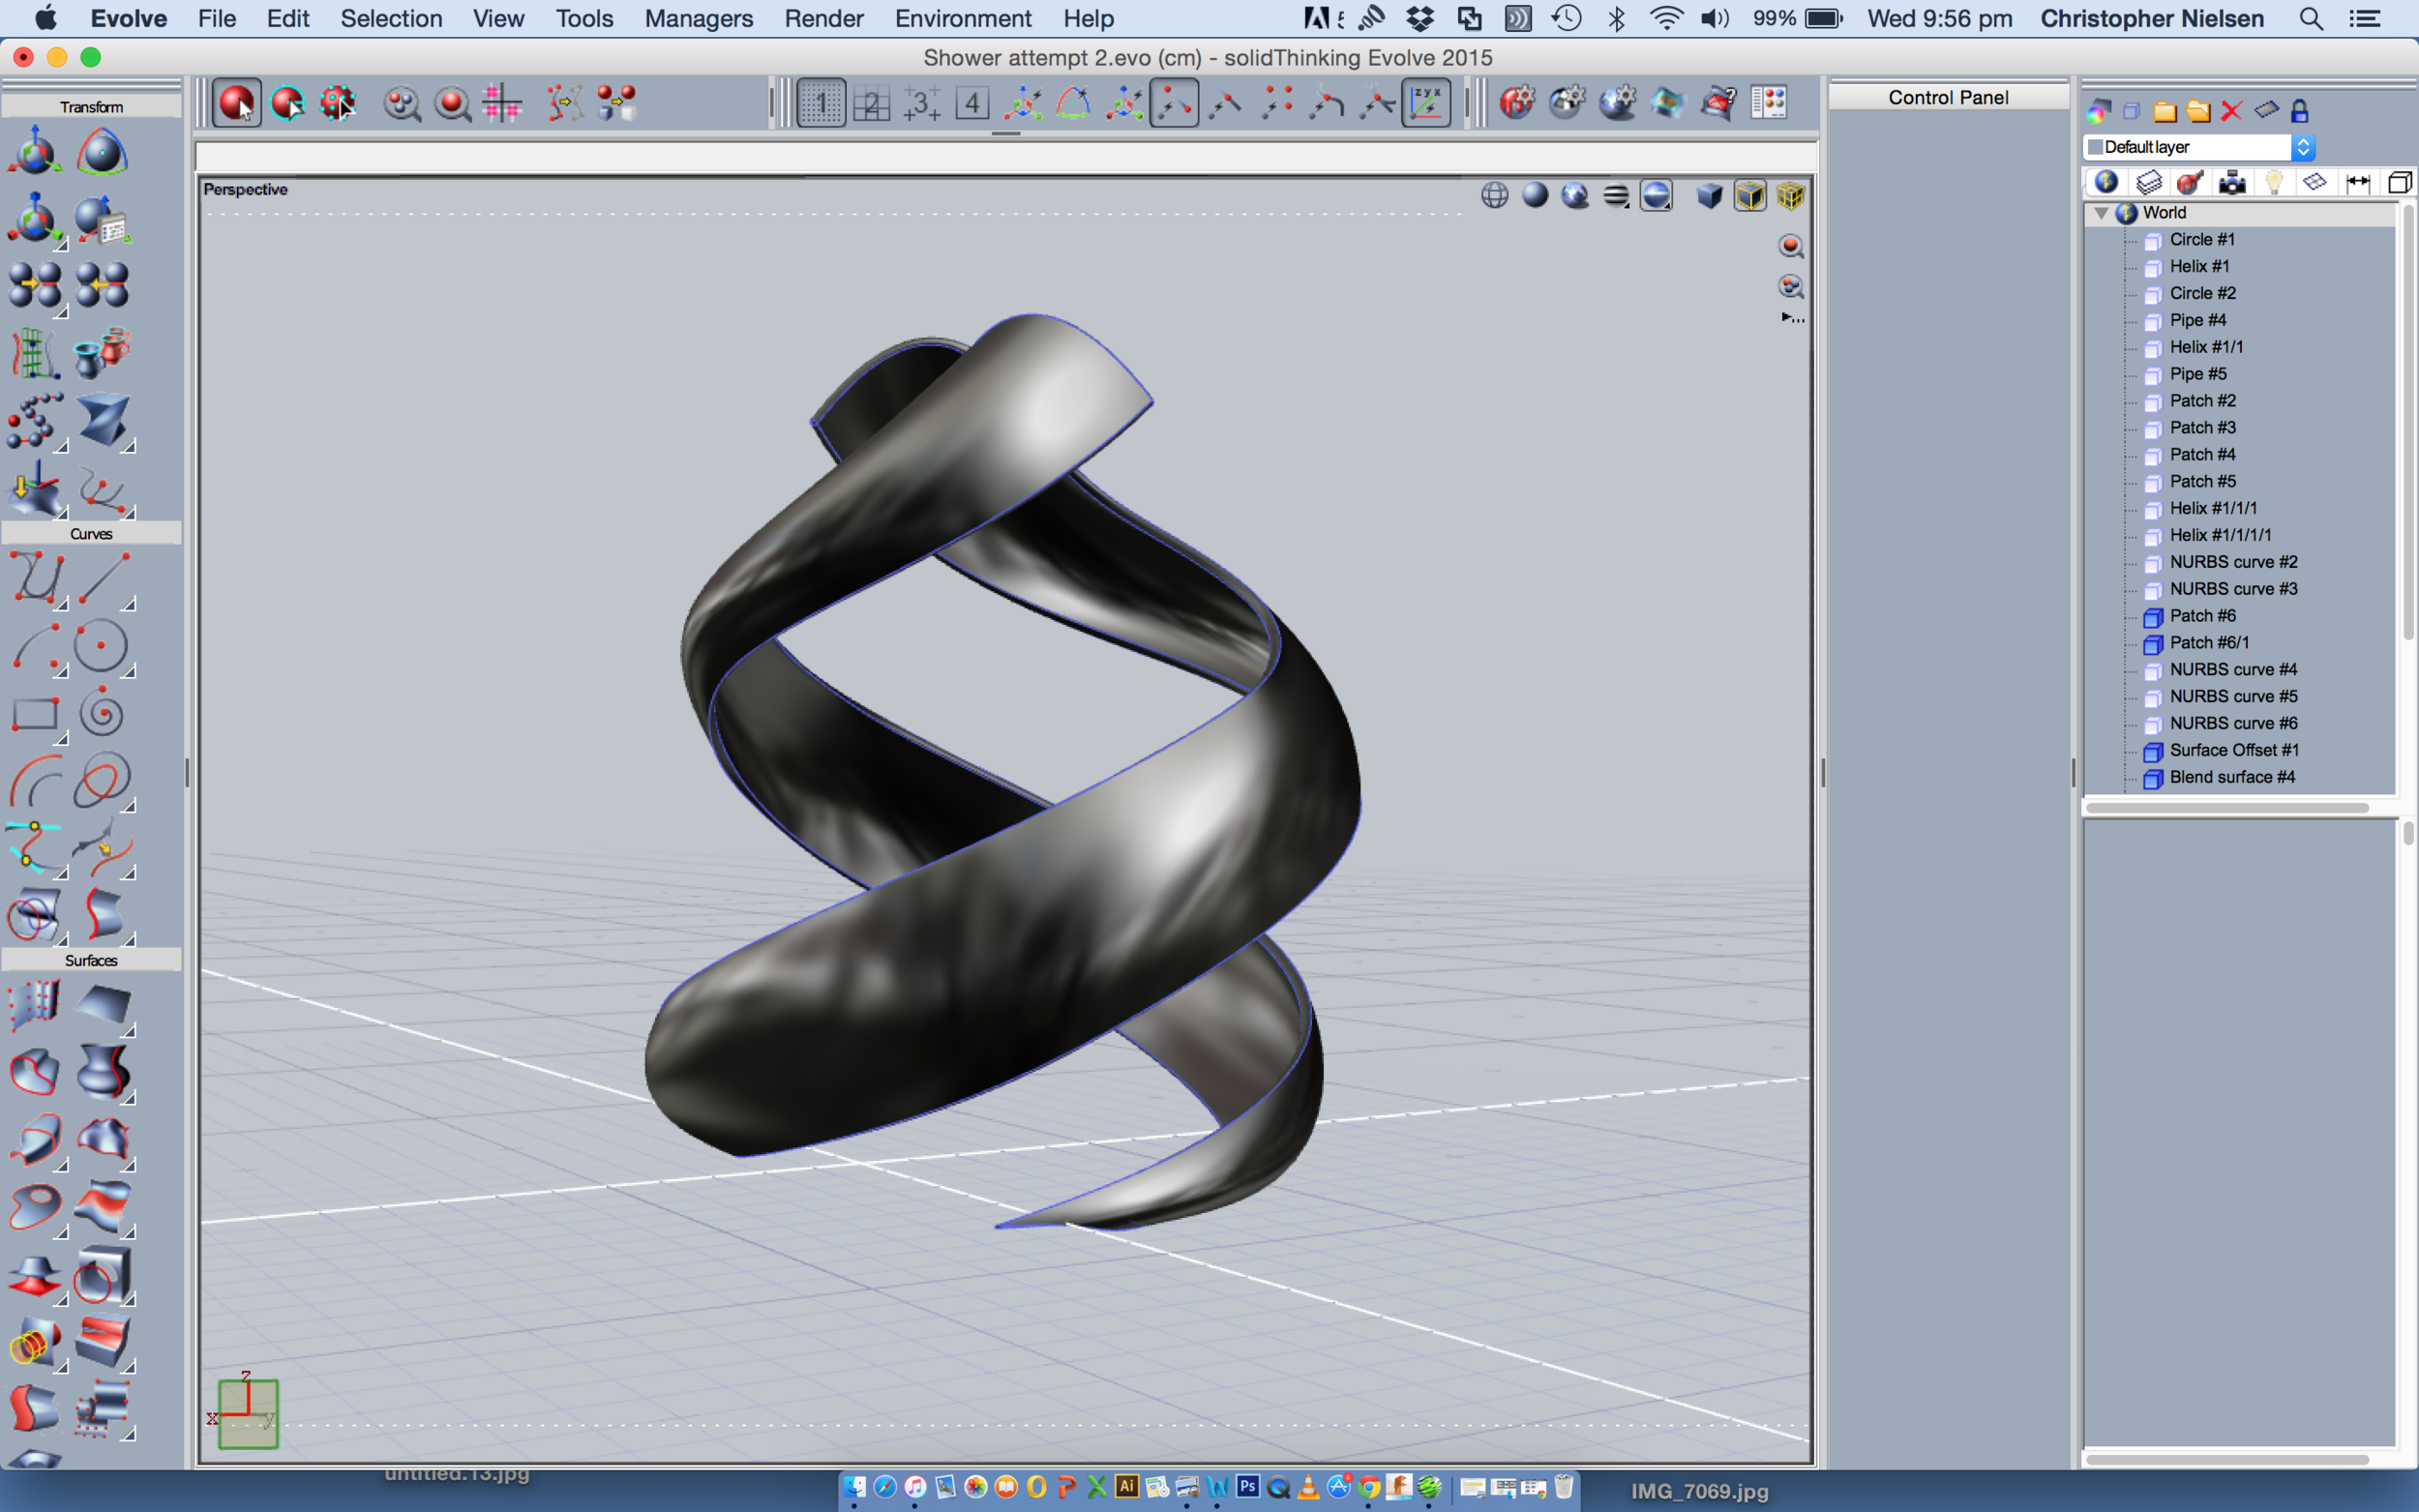The height and width of the screenshot is (1512, 2419).
Task: Select Blend surface #4 item
Action: coord(2231,777)
